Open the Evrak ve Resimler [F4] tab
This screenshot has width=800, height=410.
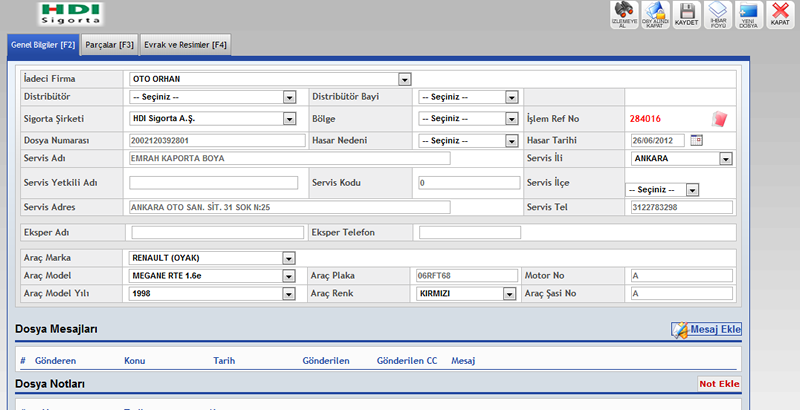[187, 44]
